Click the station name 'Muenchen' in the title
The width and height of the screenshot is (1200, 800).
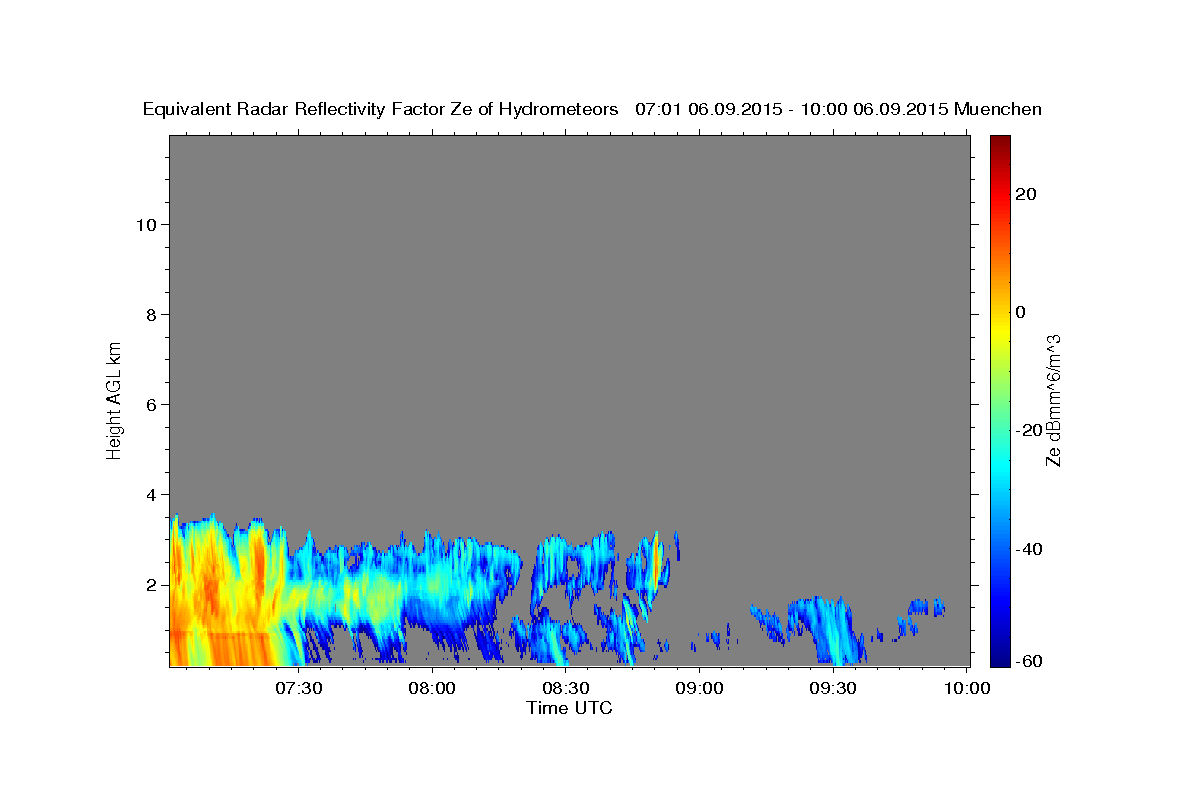click(999, 109)
